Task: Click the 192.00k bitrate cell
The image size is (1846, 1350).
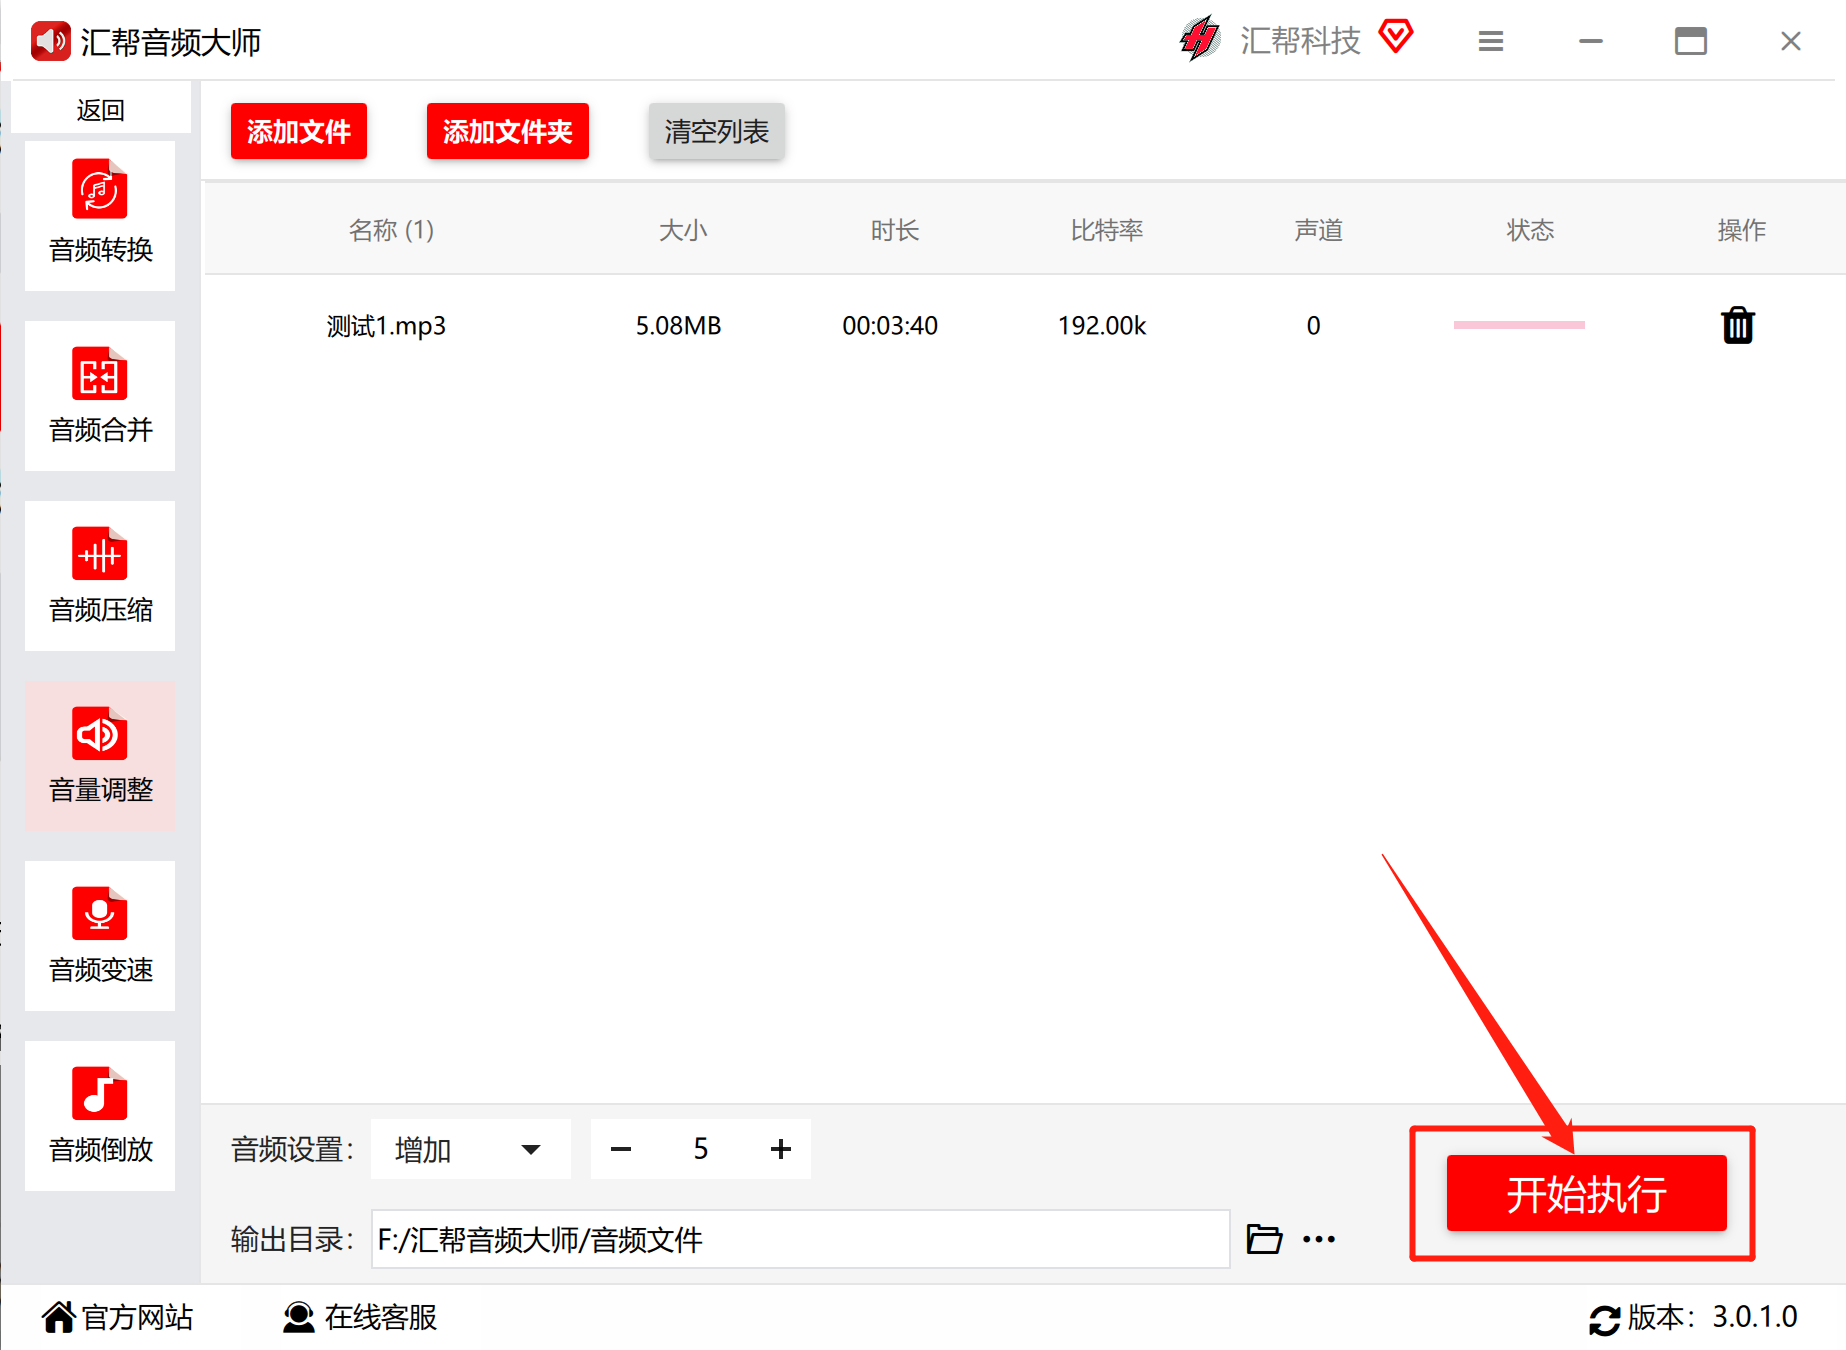Action: tap(1102, 326)
